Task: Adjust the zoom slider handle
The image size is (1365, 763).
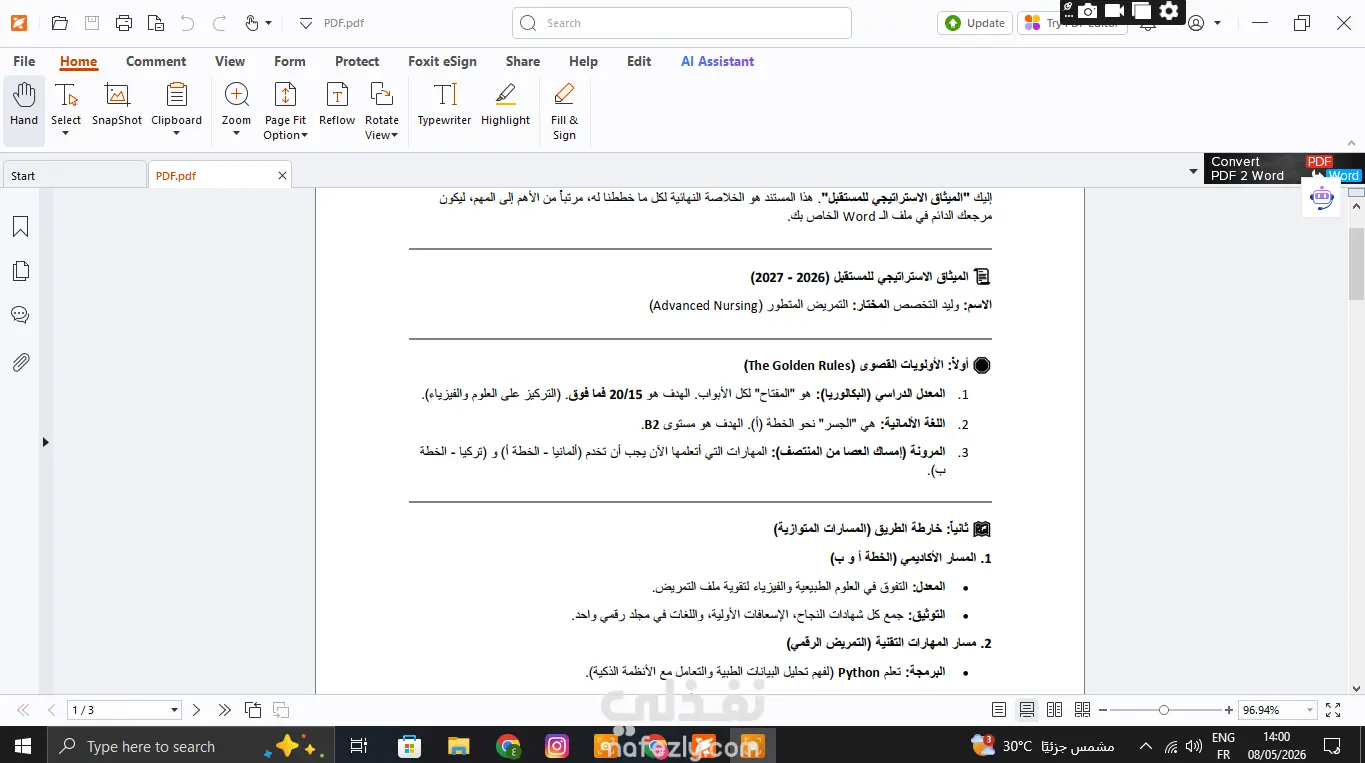Action: pyautogui.click(x=1164, y=710)
